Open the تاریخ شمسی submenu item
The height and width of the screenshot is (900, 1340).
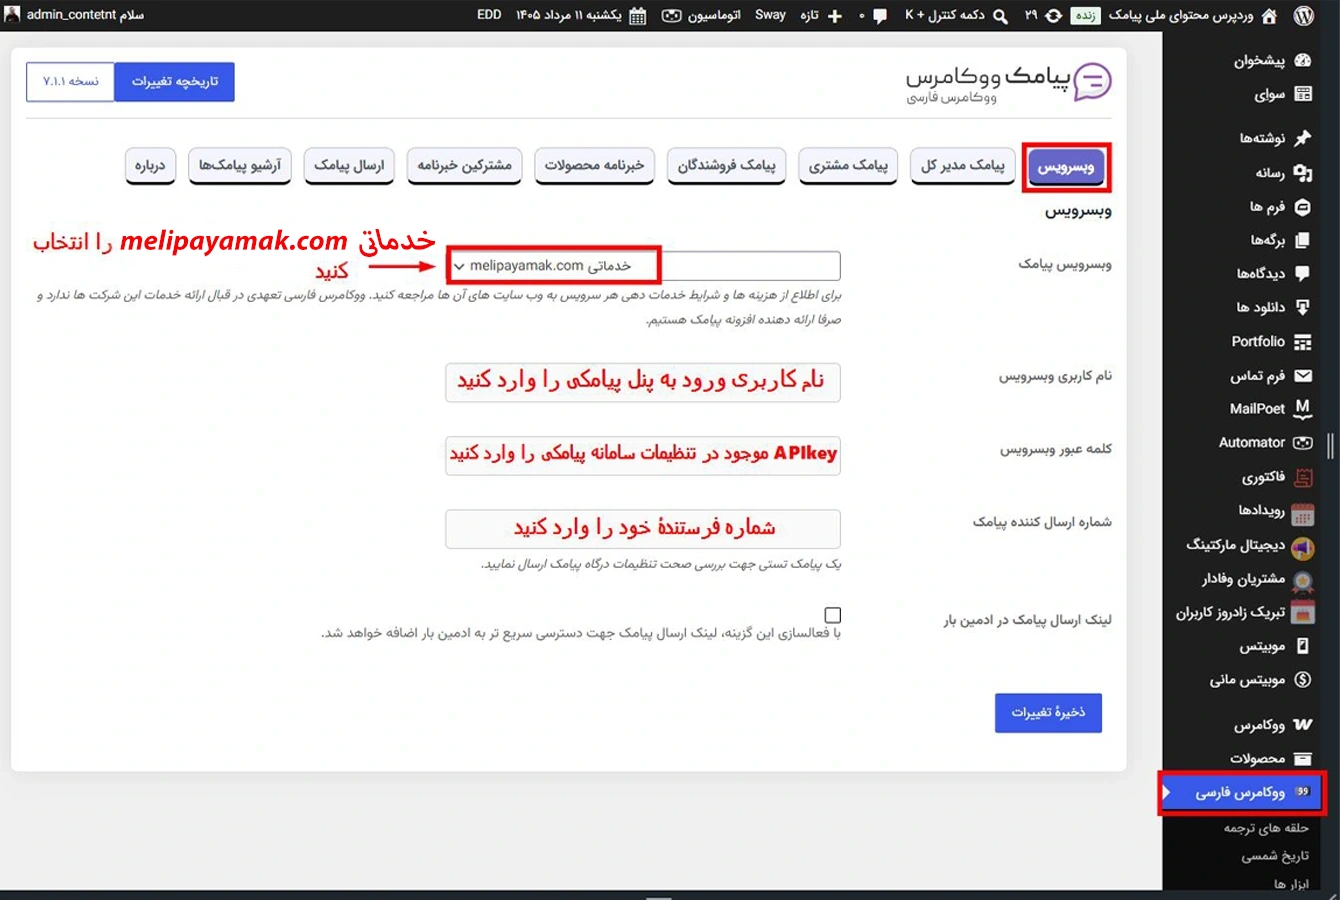pyautogui.click(x=1275, y=856)
